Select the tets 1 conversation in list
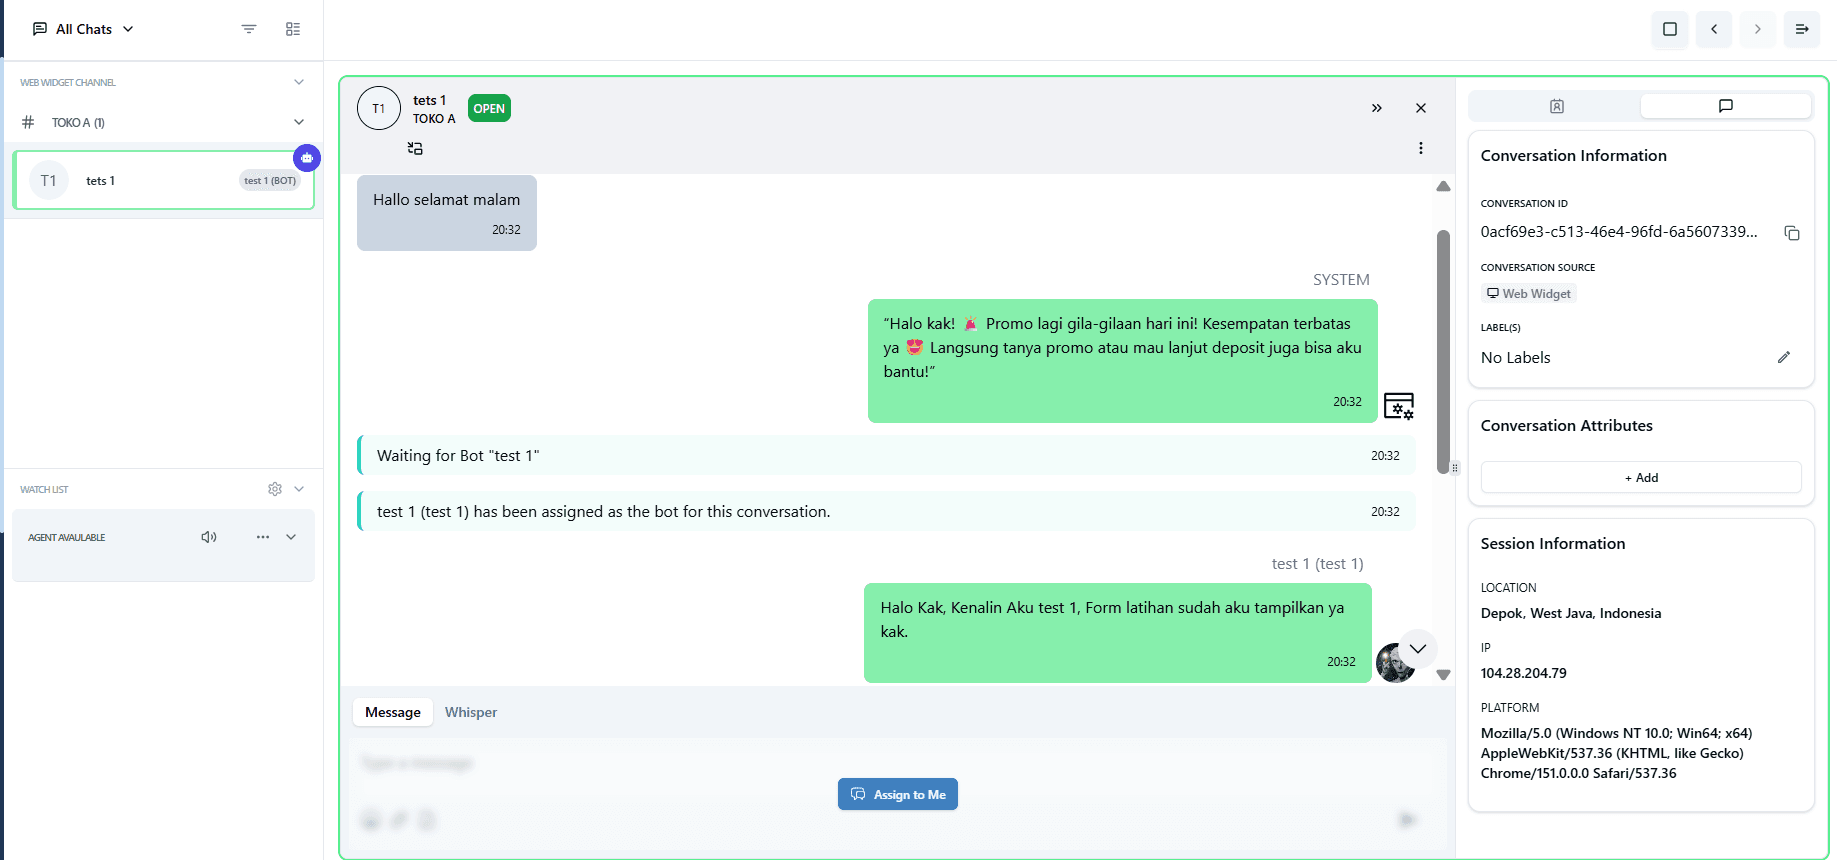Viewport: 1837px width, 860px height. pos(164,180)
